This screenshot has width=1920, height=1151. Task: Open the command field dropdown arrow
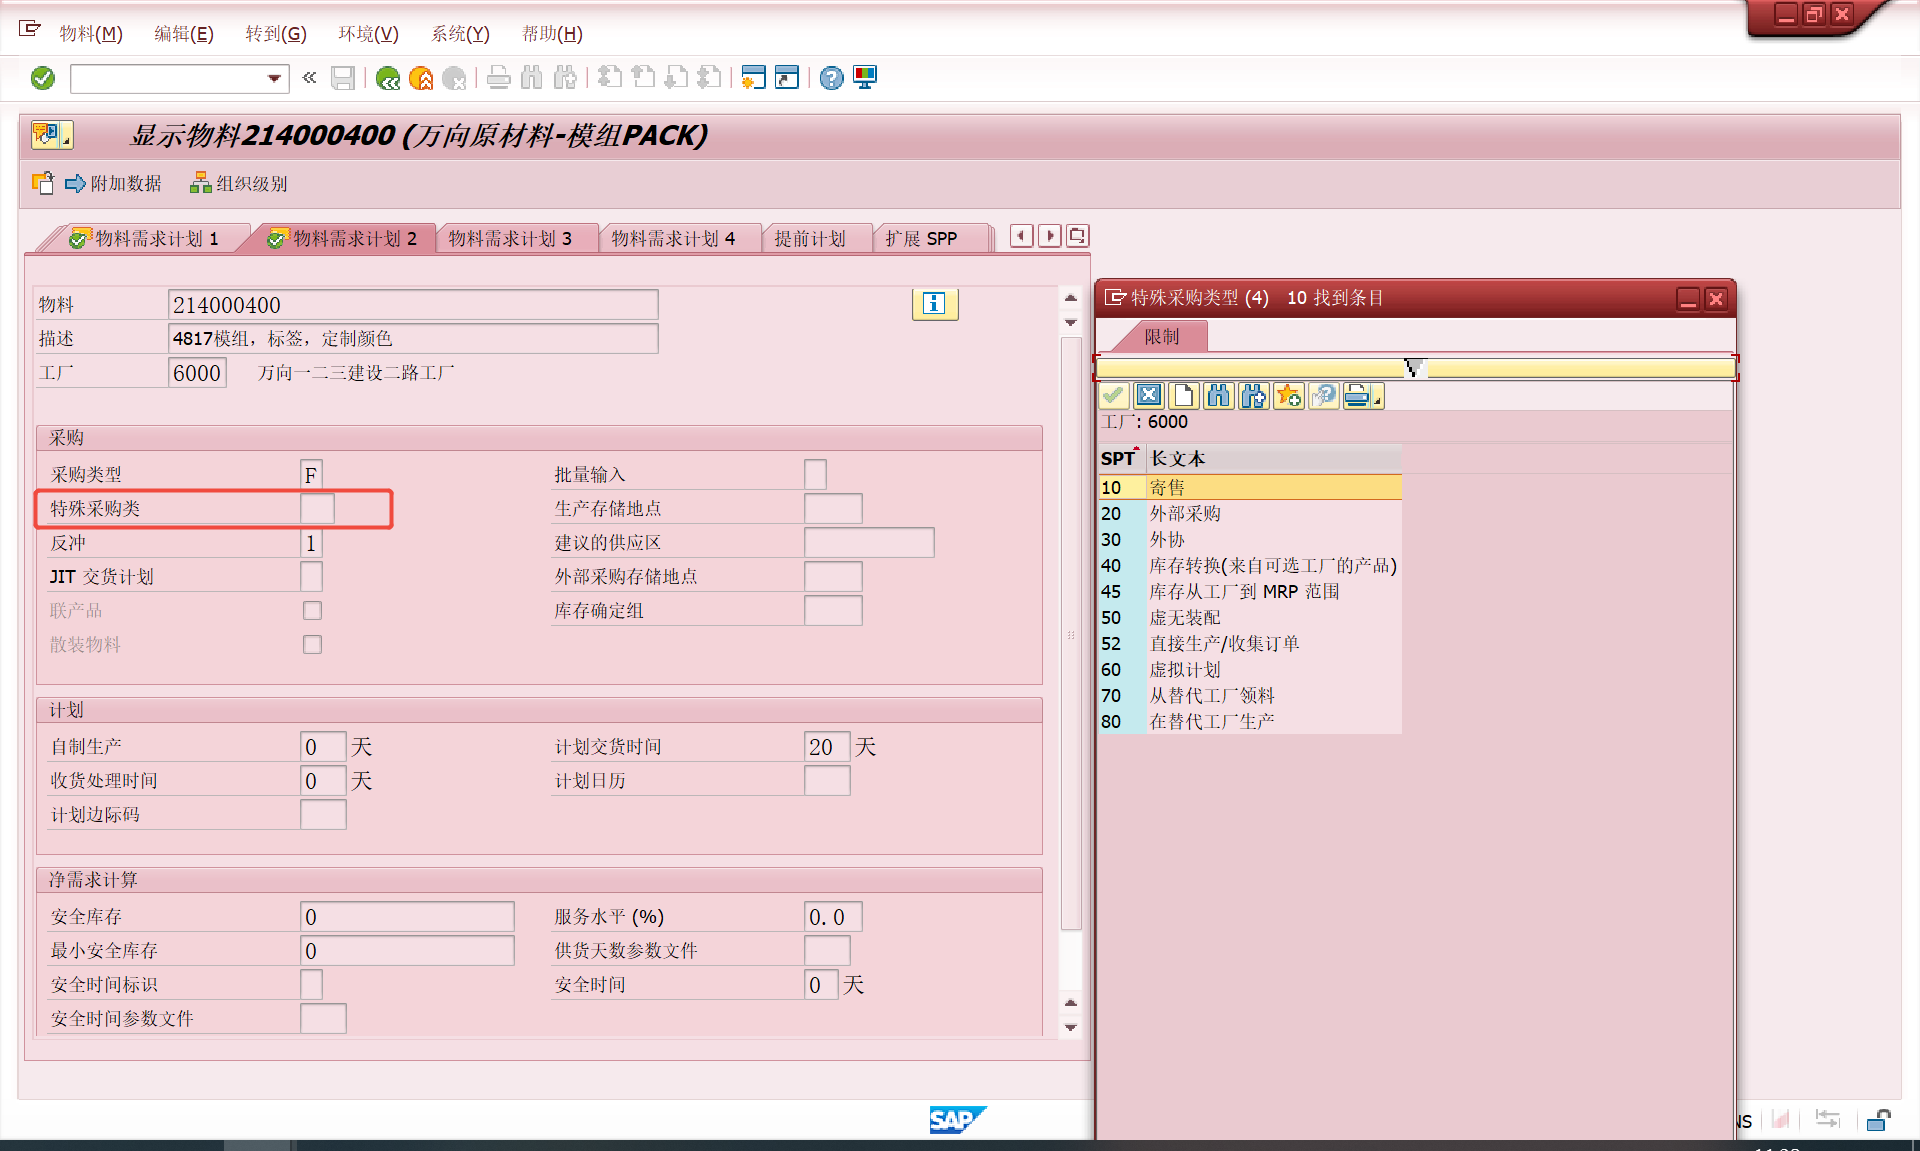(x=274, y=78)
